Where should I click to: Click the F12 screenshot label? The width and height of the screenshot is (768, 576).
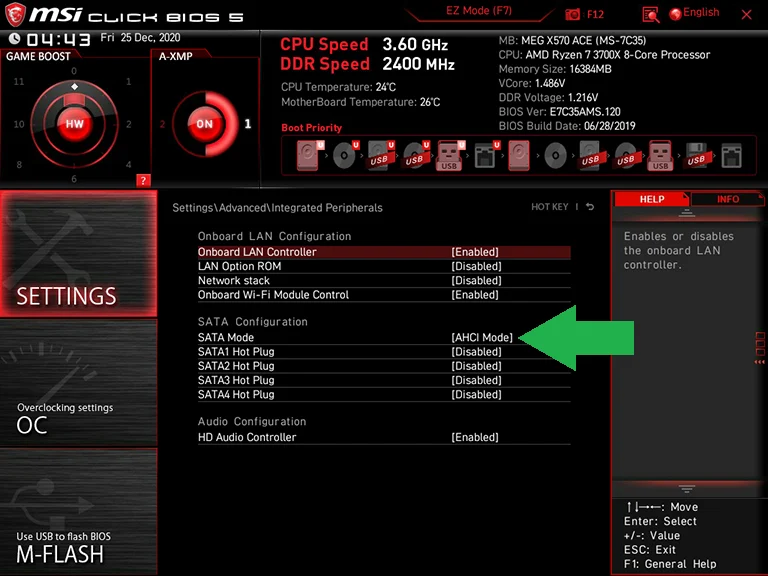pos(595,14)
